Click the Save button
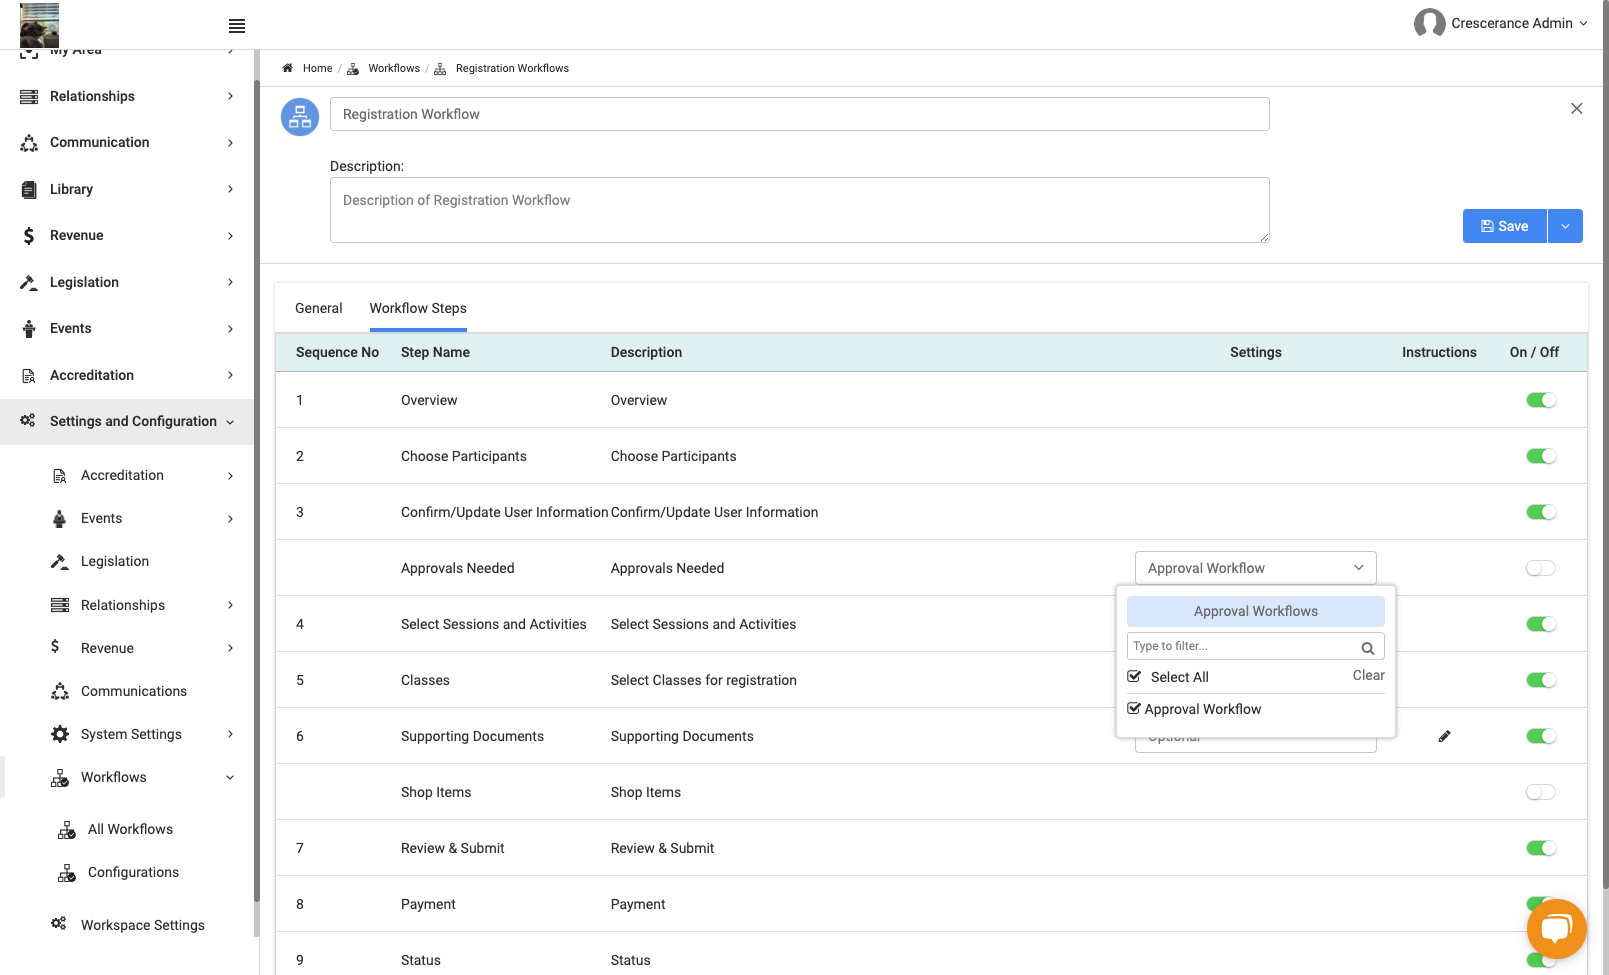The height and width of the screenshot is (975, 1609). coord(1504,226)
